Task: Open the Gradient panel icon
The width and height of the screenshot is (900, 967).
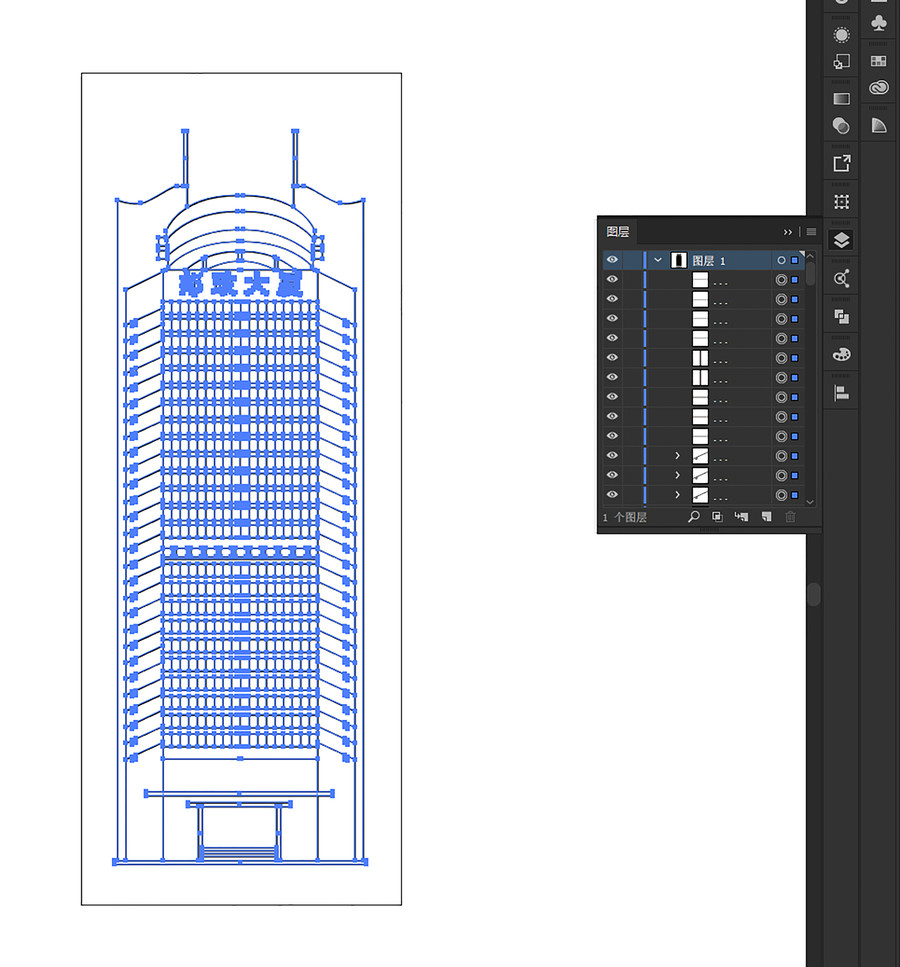Action: 841,99
